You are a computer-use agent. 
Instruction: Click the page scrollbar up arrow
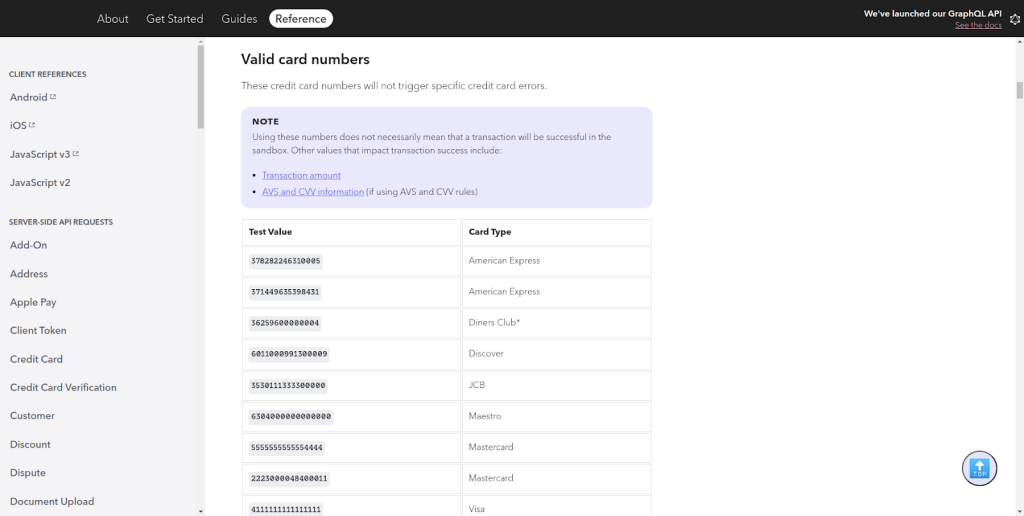tap(1019, 42)
